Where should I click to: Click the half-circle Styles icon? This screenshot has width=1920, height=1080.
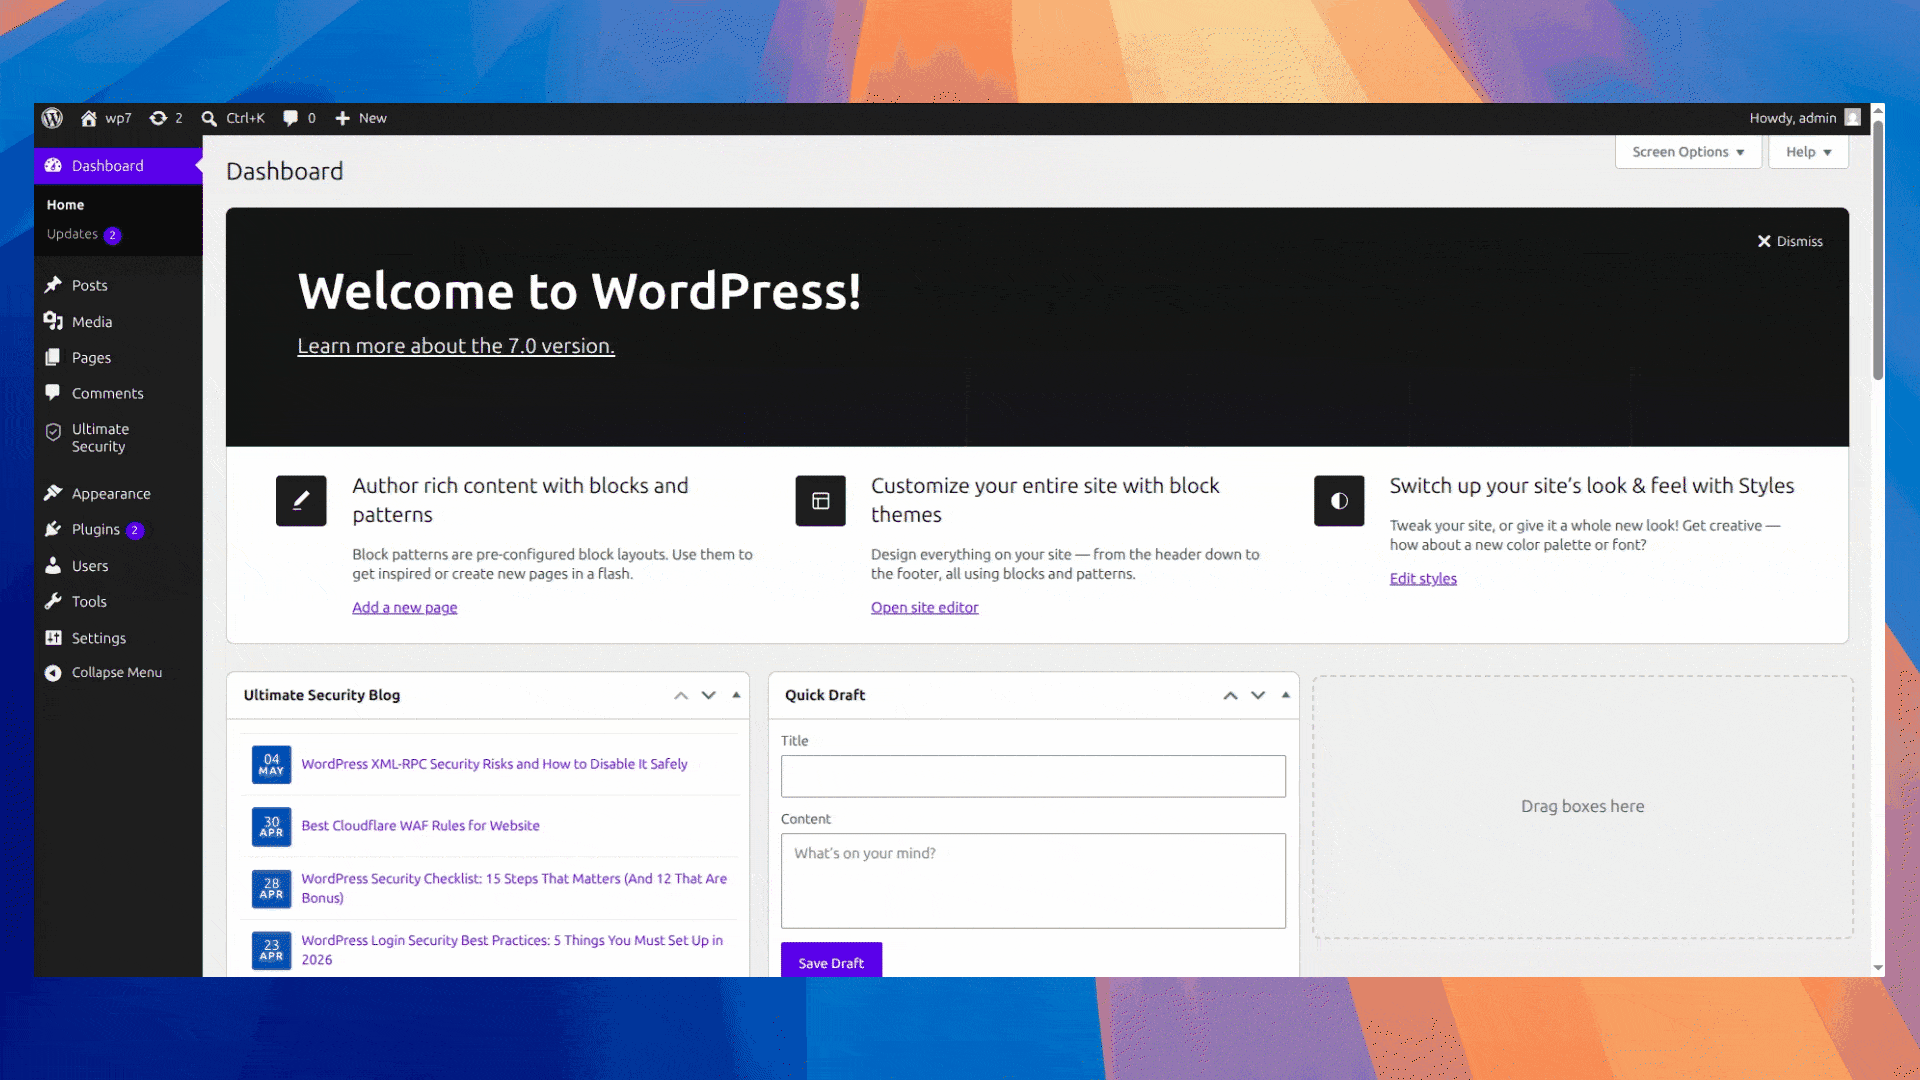[x=1339, y=501]
